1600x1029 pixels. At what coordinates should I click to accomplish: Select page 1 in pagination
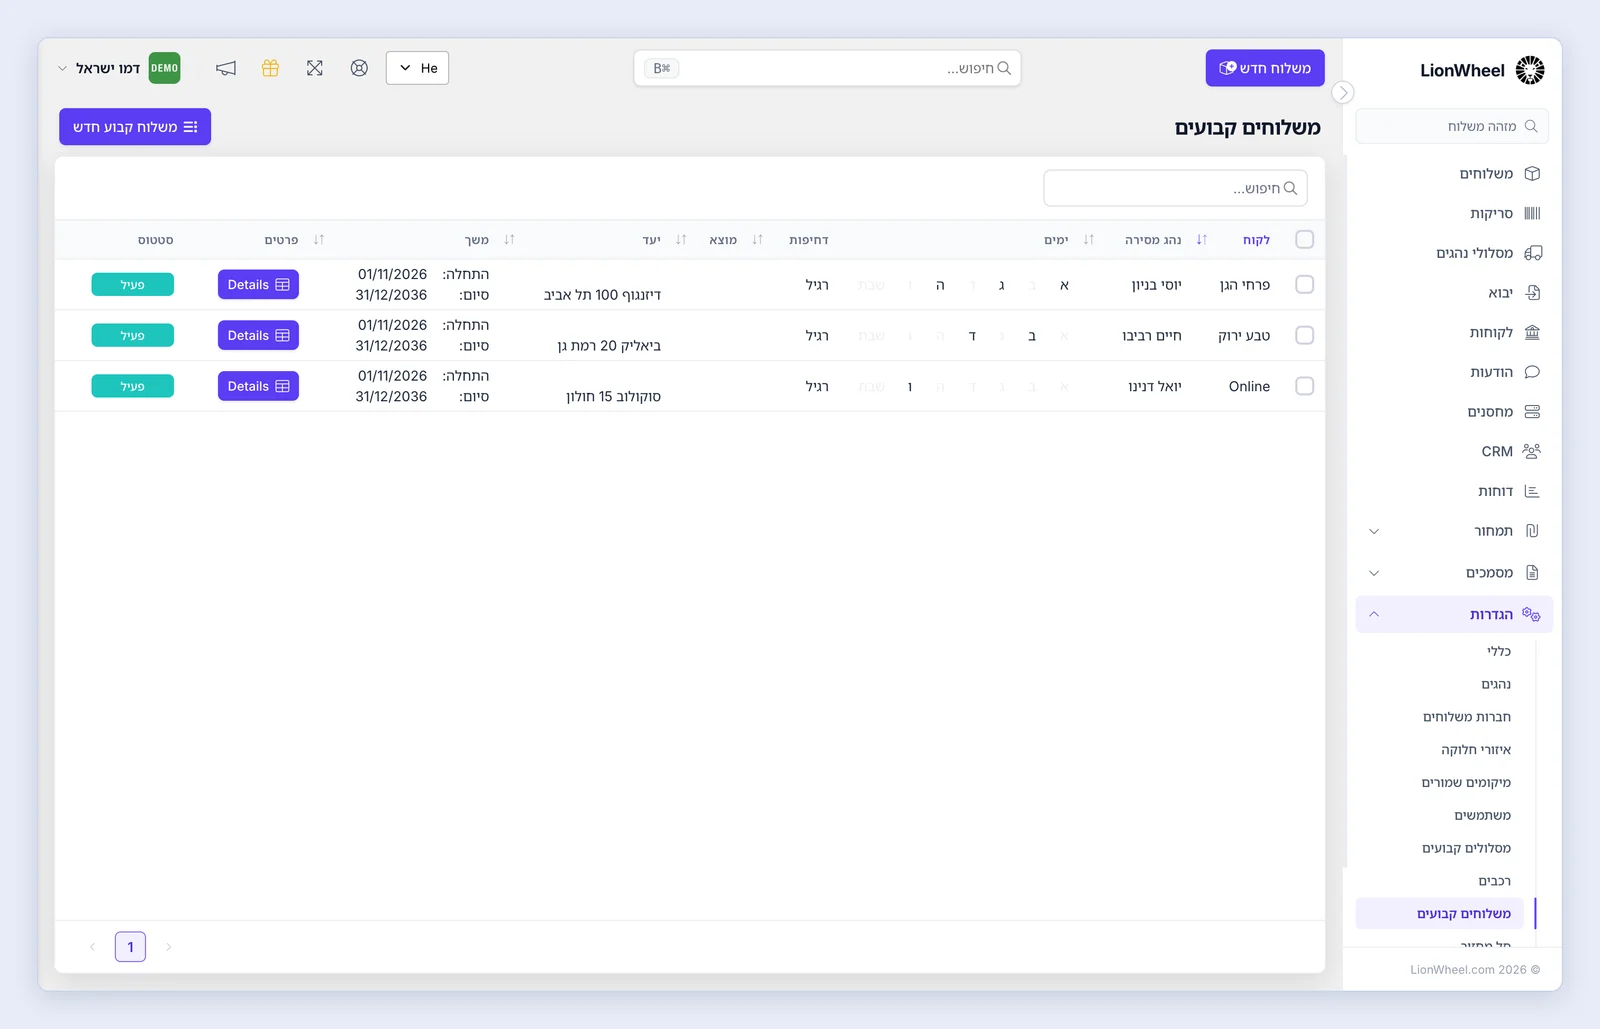tap(130, 947)
